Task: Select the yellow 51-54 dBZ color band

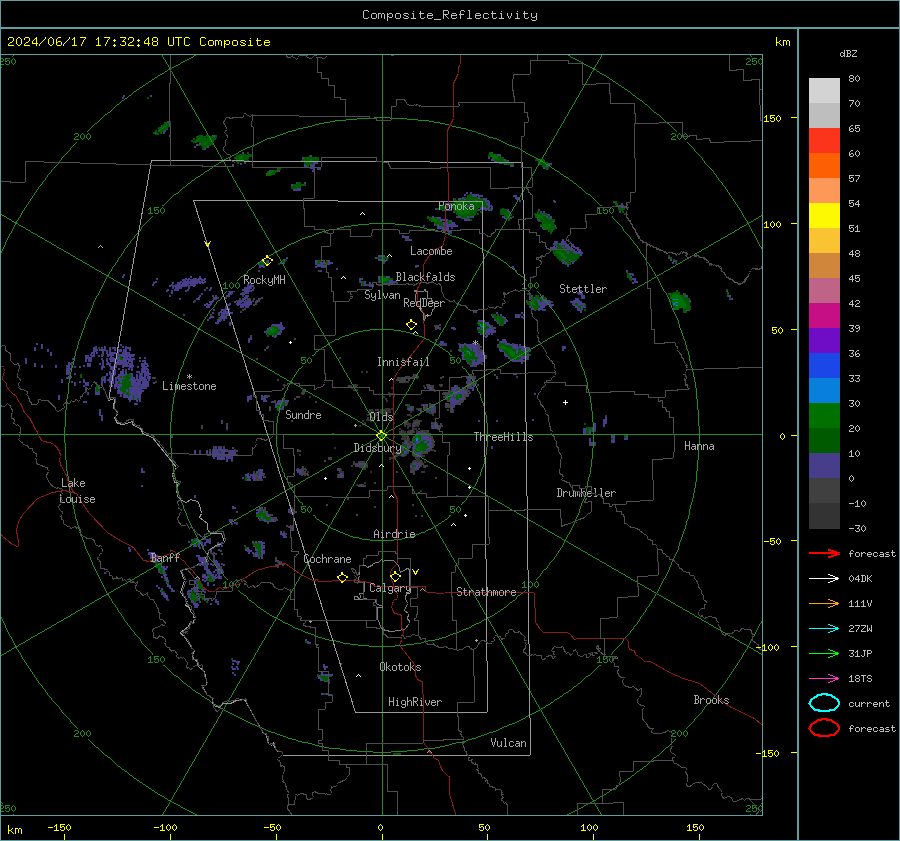Action: [x=824, y=216]
